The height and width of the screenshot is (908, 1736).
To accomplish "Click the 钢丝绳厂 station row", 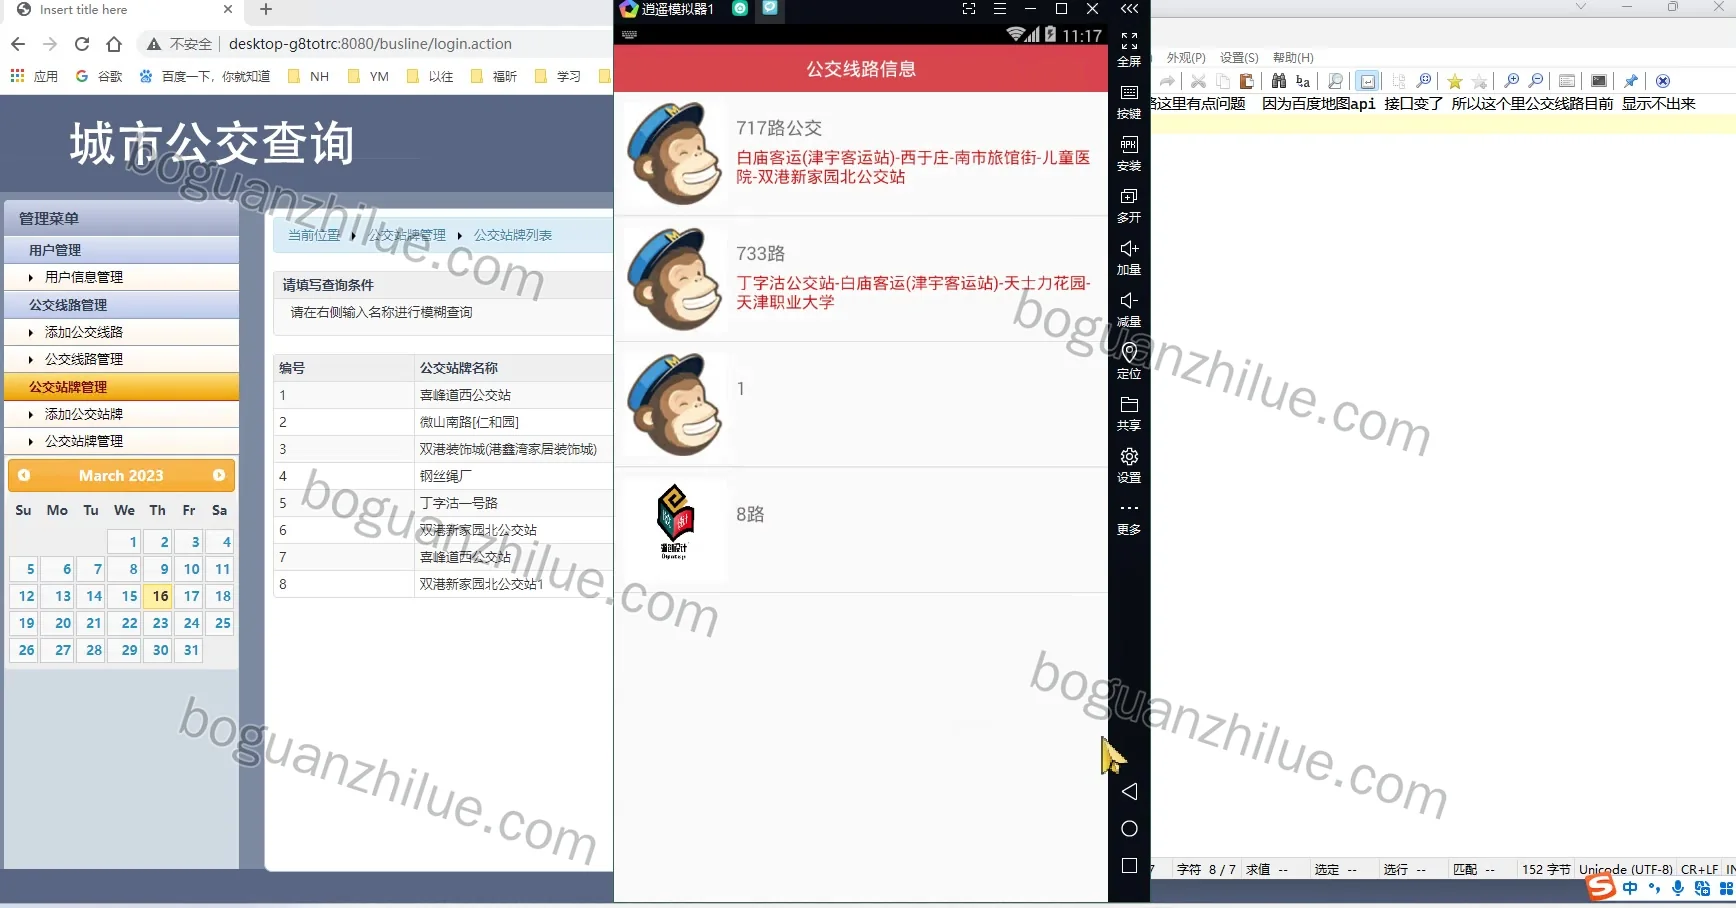I will [443, 476].
